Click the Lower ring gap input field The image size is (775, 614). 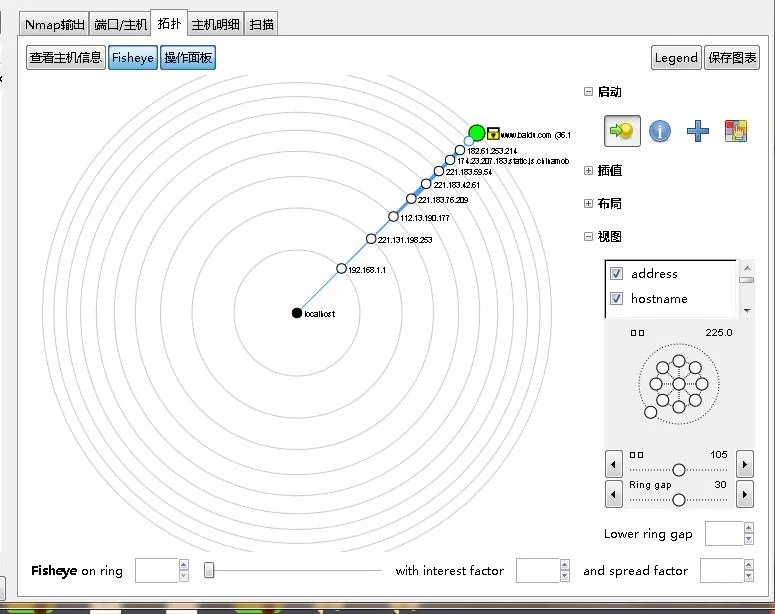724,533
